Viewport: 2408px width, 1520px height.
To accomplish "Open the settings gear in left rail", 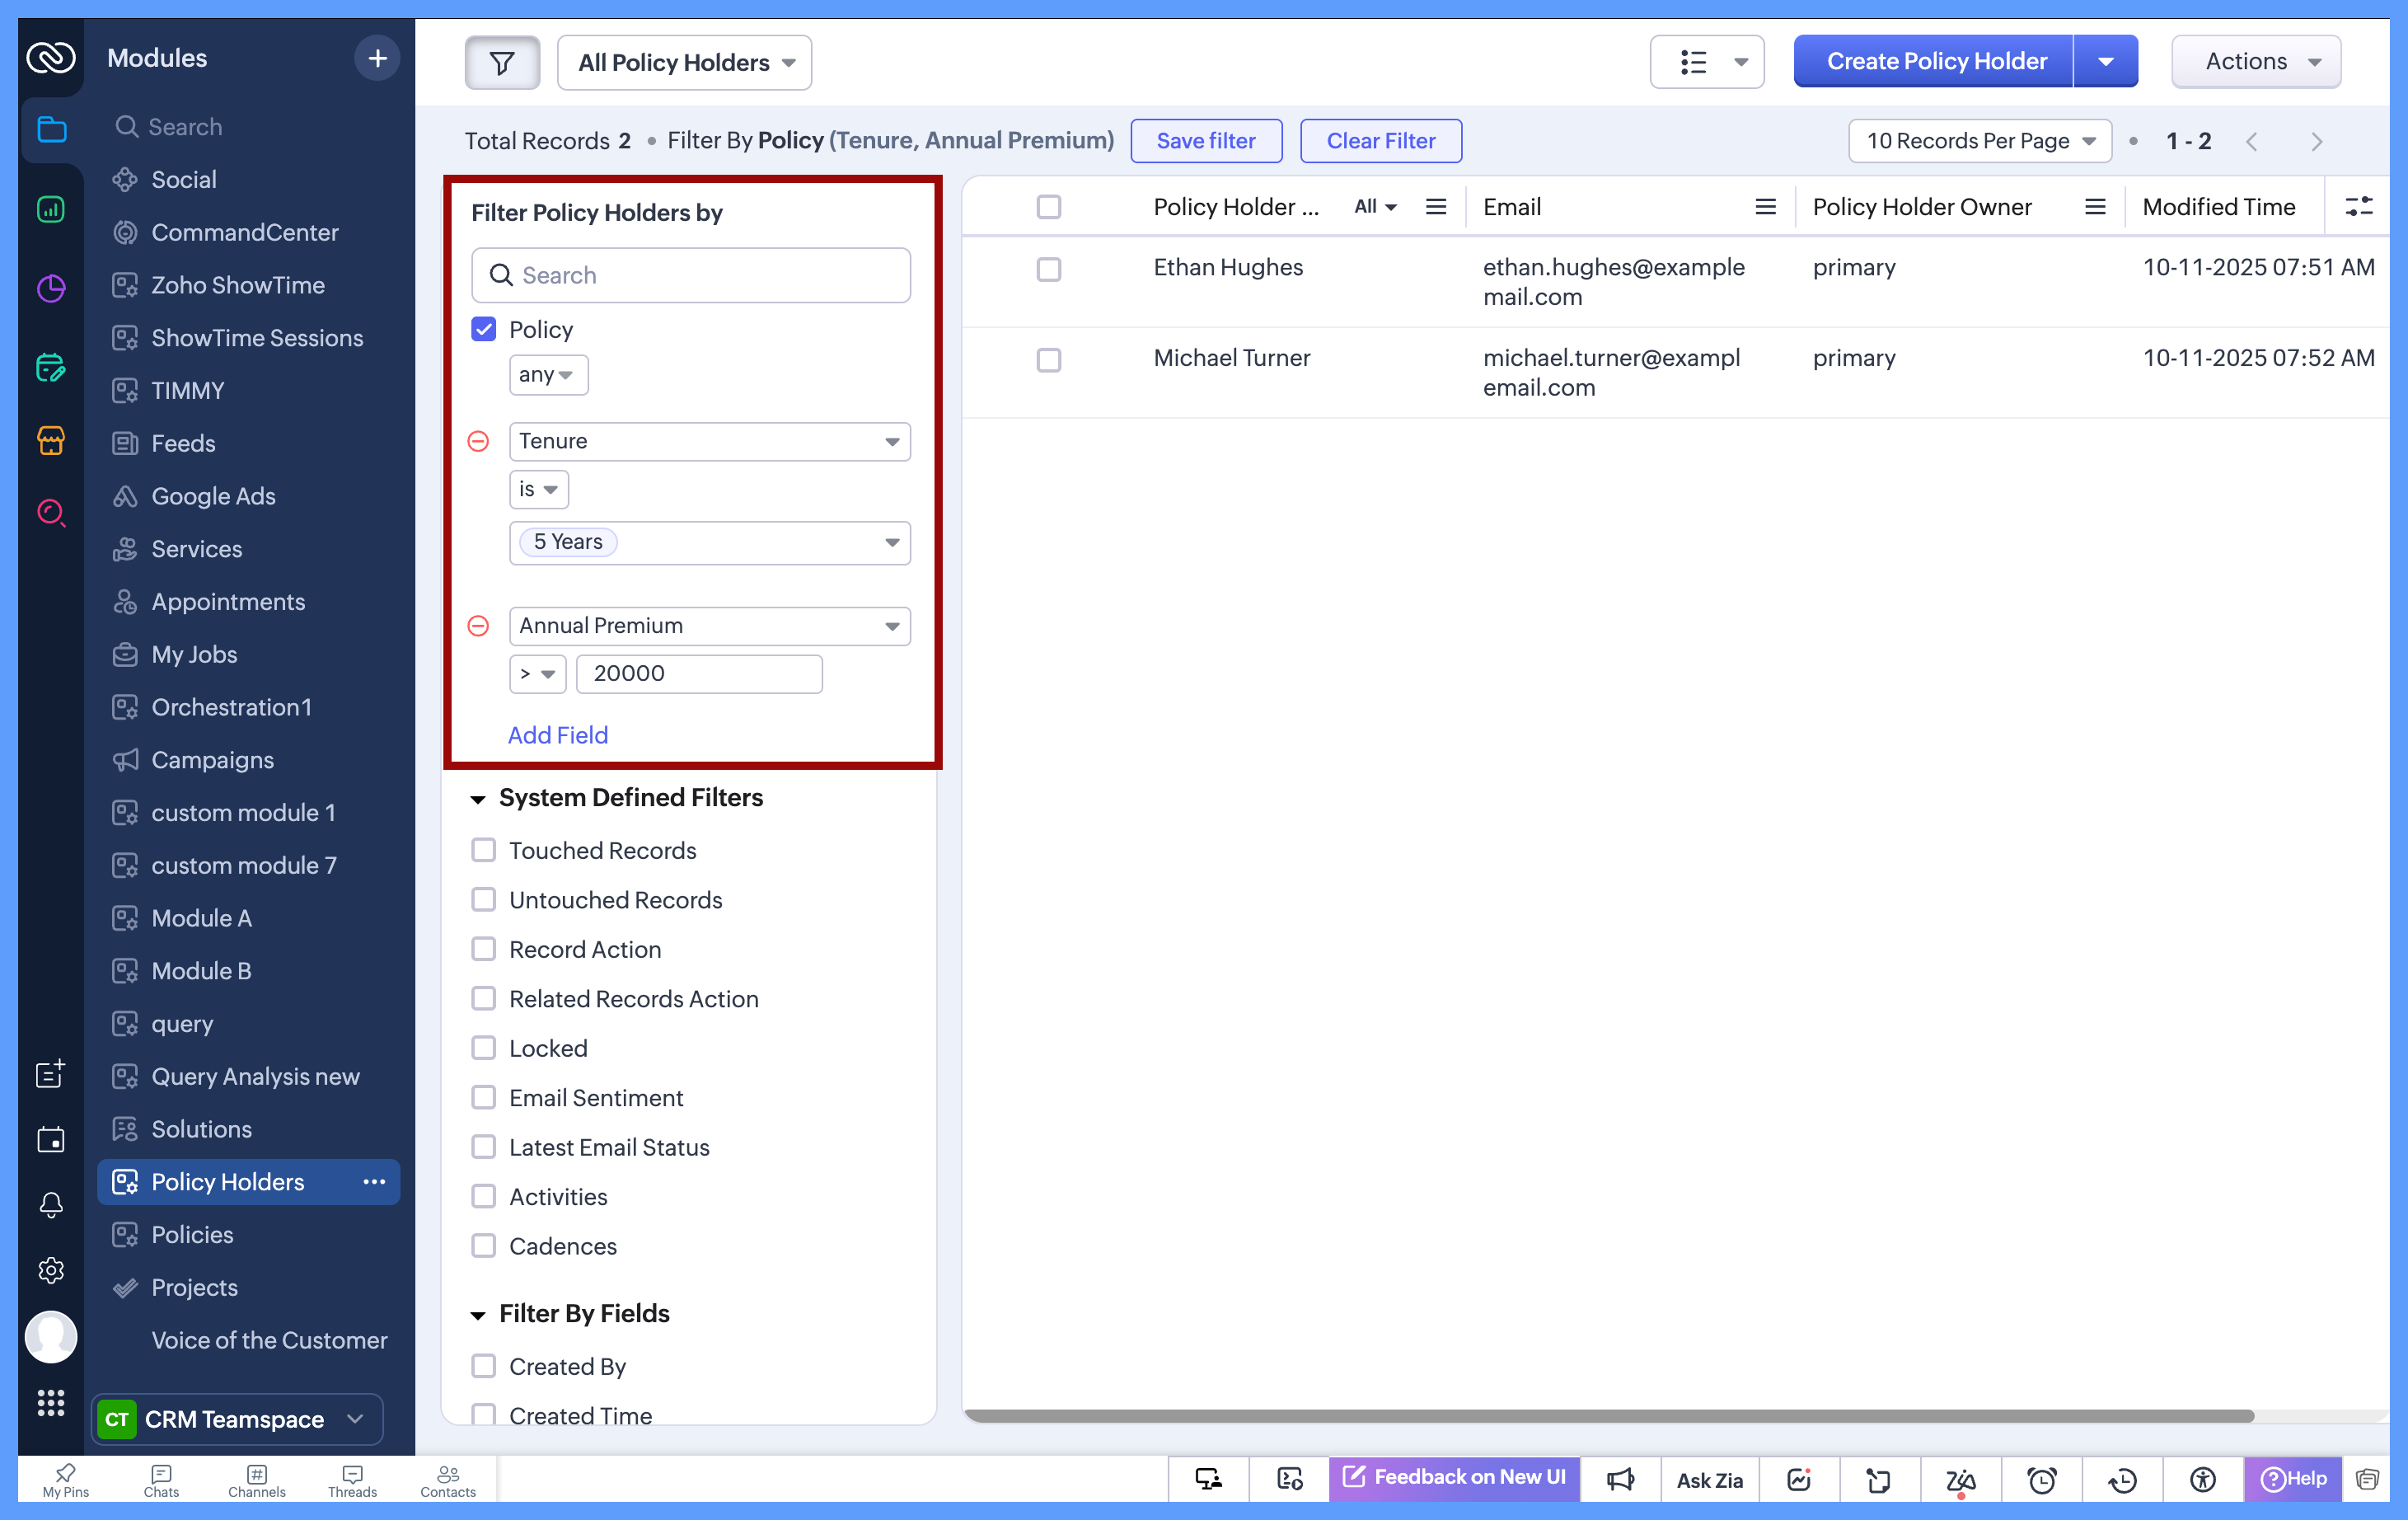I will pos(51,1270).
